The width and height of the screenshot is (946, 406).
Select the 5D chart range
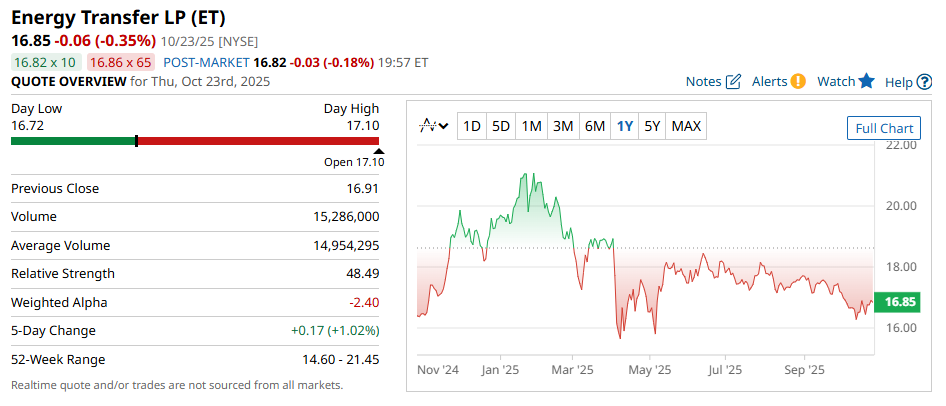coord(501,126)
